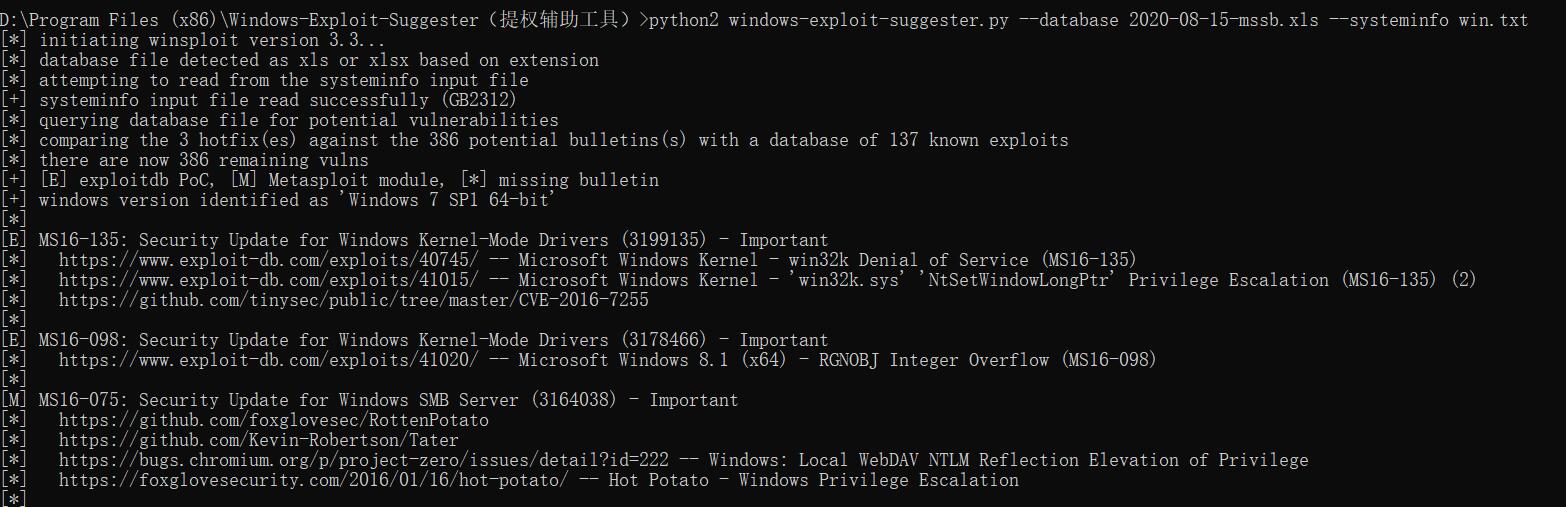Open the foxglovesec RottenPotato GitHub link

point(273,420)
